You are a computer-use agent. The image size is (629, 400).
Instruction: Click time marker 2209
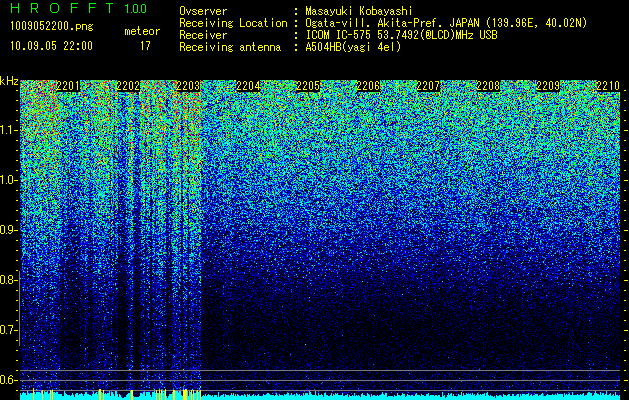point(548,86)
